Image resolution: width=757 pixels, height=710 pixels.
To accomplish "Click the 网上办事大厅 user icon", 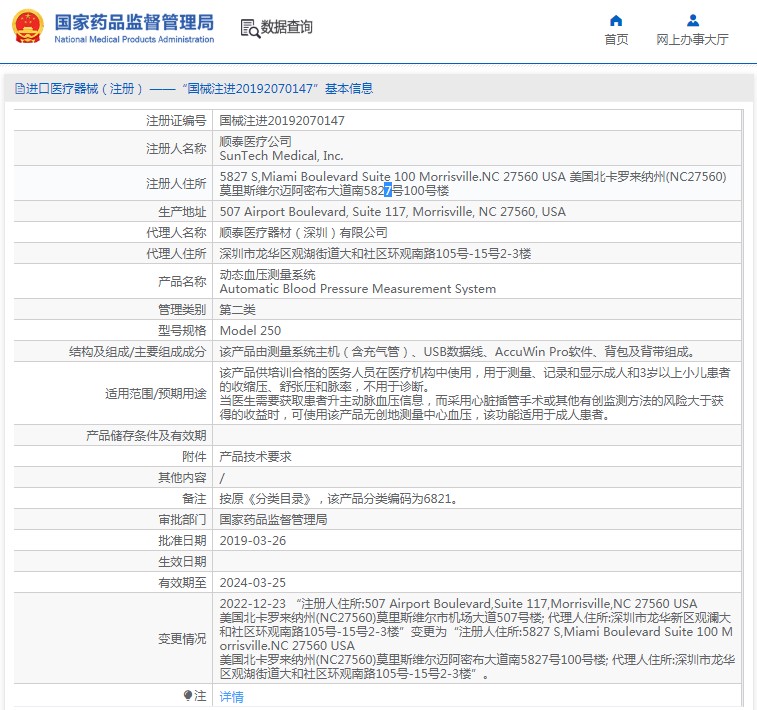I will coord(693,21).
